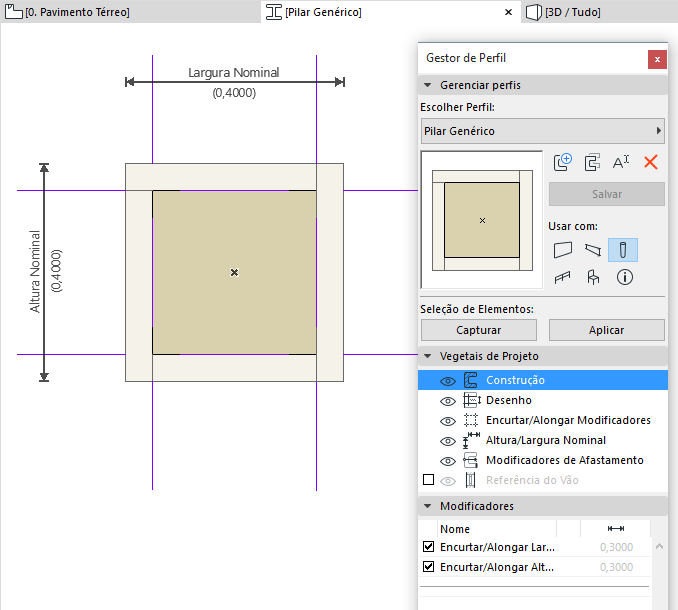
Task: Click Referência do Vão layer icon
Action: click(470, 480)
